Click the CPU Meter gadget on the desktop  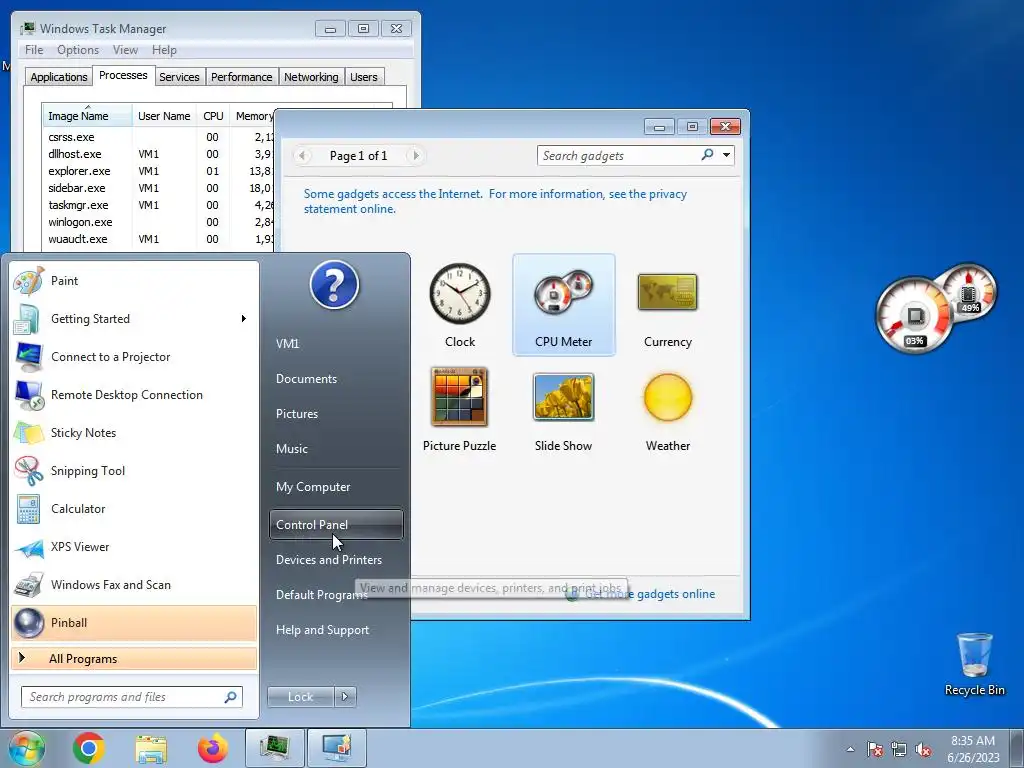[935, 309]
